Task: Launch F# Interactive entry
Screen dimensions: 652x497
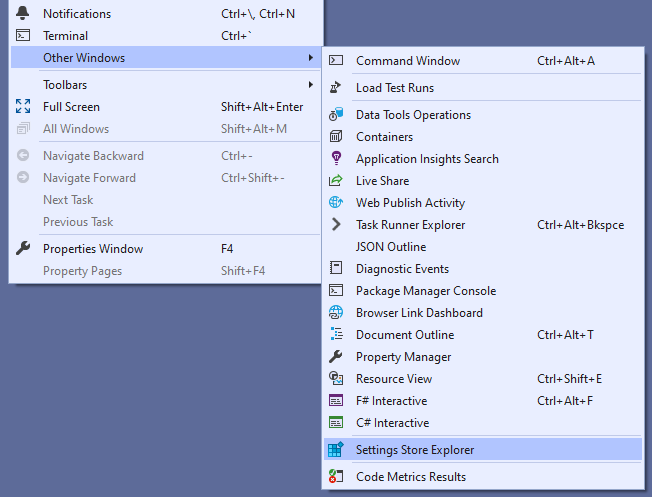Action: [x=483, y=401]
